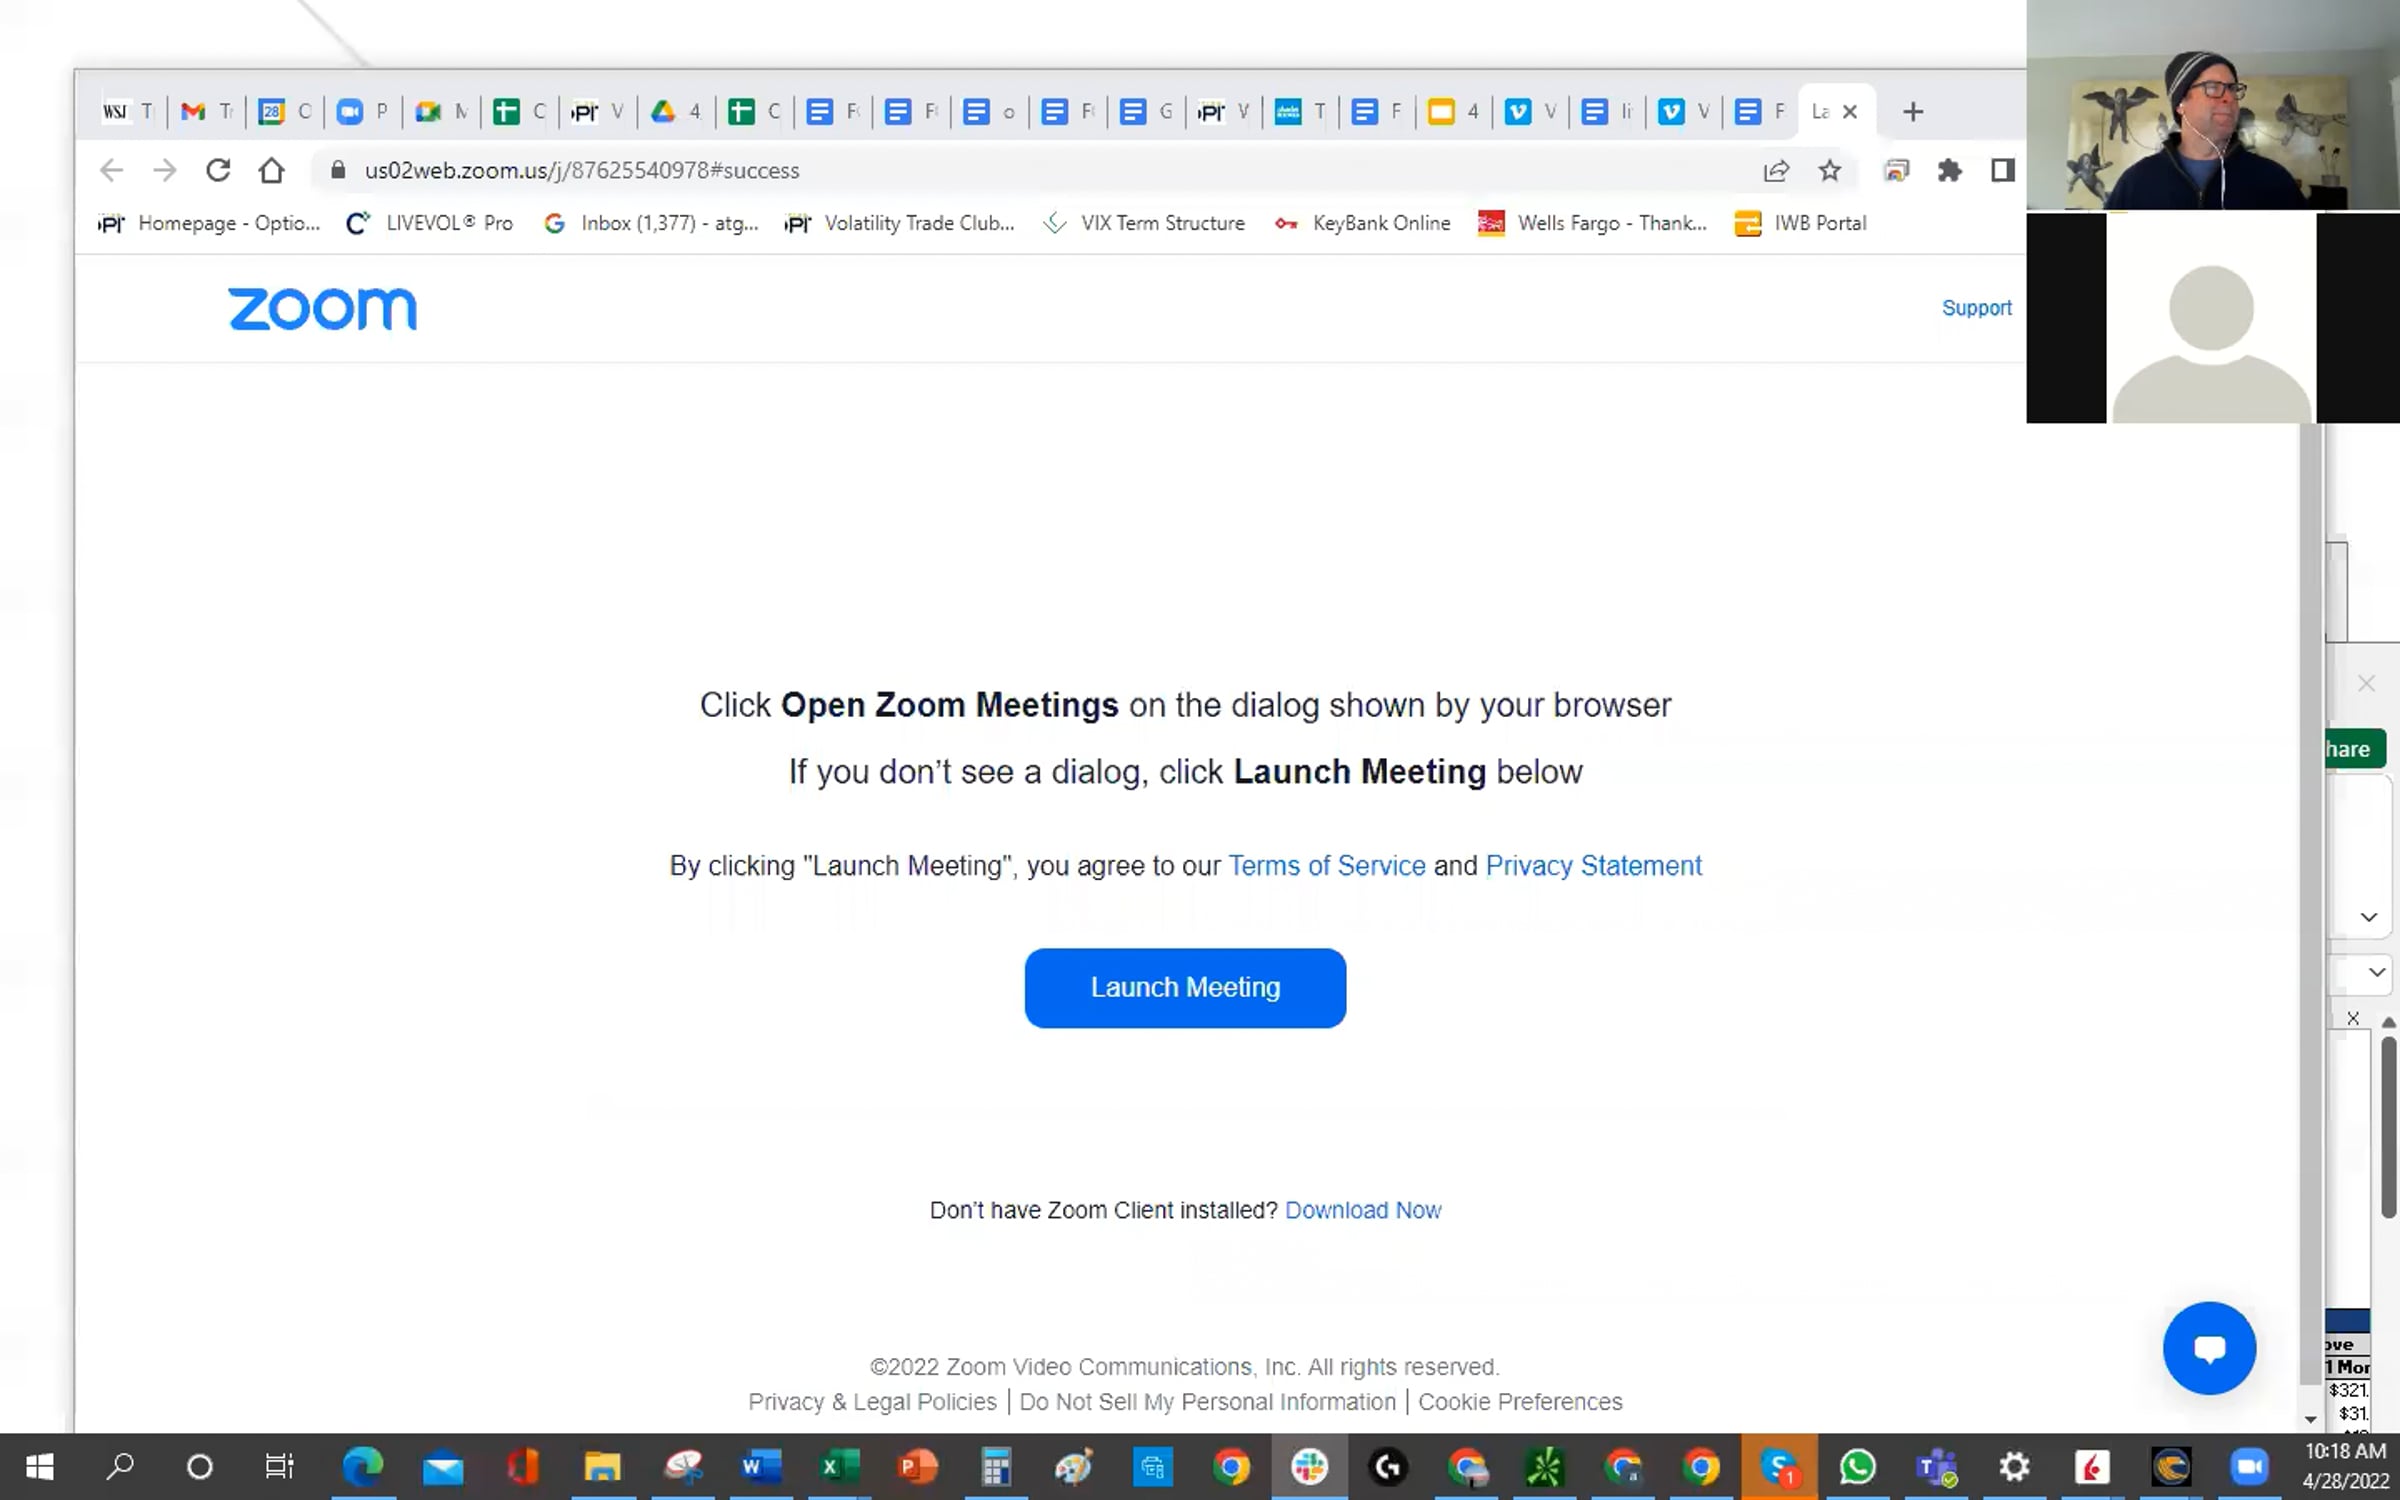Open the LIVEVOL Pro bookmark
2400x1500 pixels.
429,223
